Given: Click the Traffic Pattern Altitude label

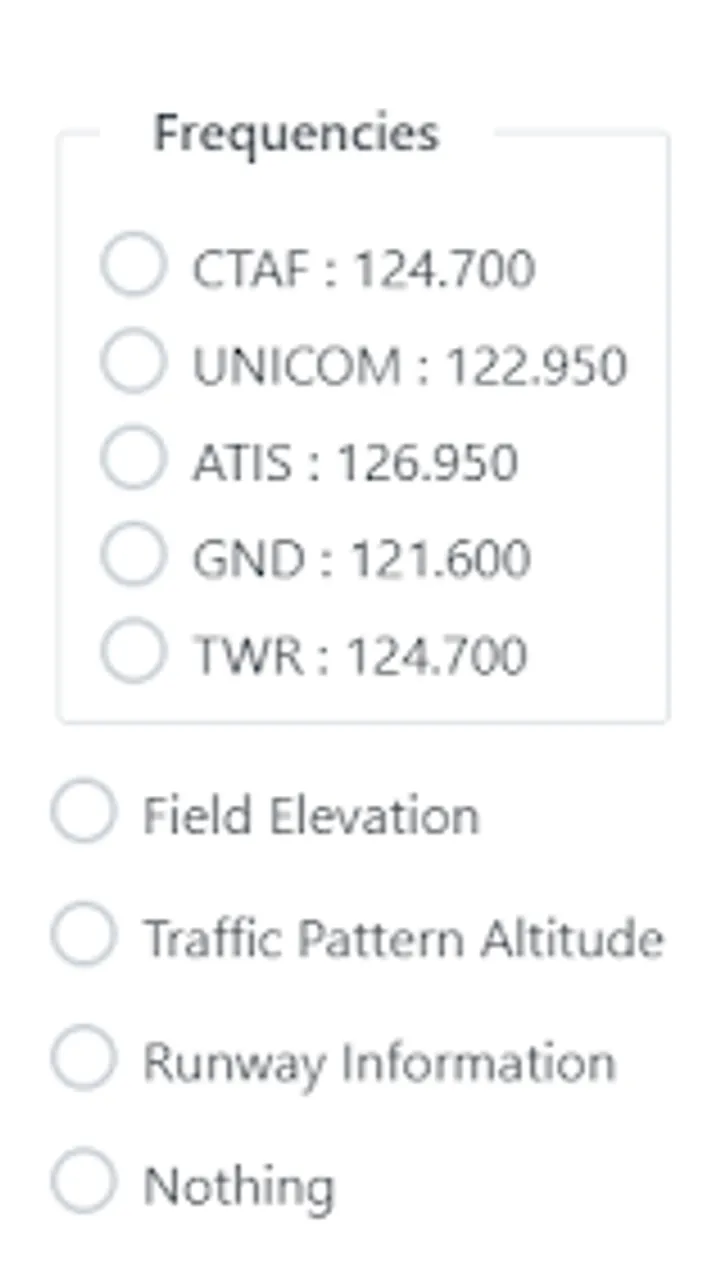Looking at the screenshot, I should [x=403, y=938].
